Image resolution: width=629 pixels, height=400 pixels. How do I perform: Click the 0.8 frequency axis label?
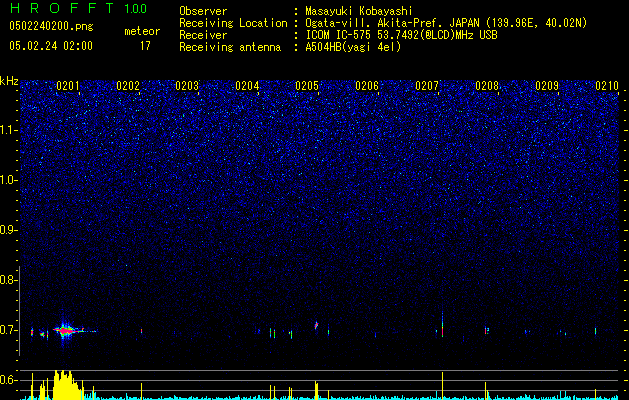point(8,280)
